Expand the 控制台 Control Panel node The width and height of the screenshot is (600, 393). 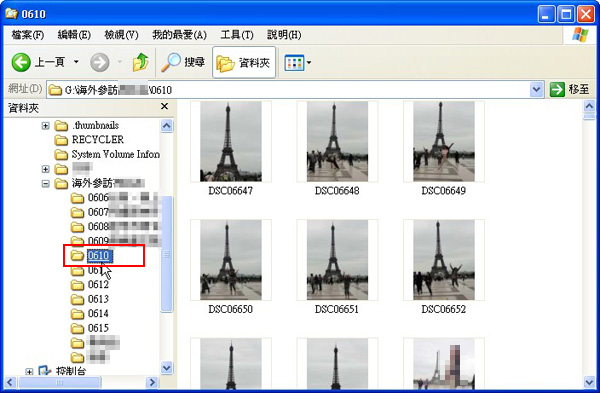coord(29,371)
